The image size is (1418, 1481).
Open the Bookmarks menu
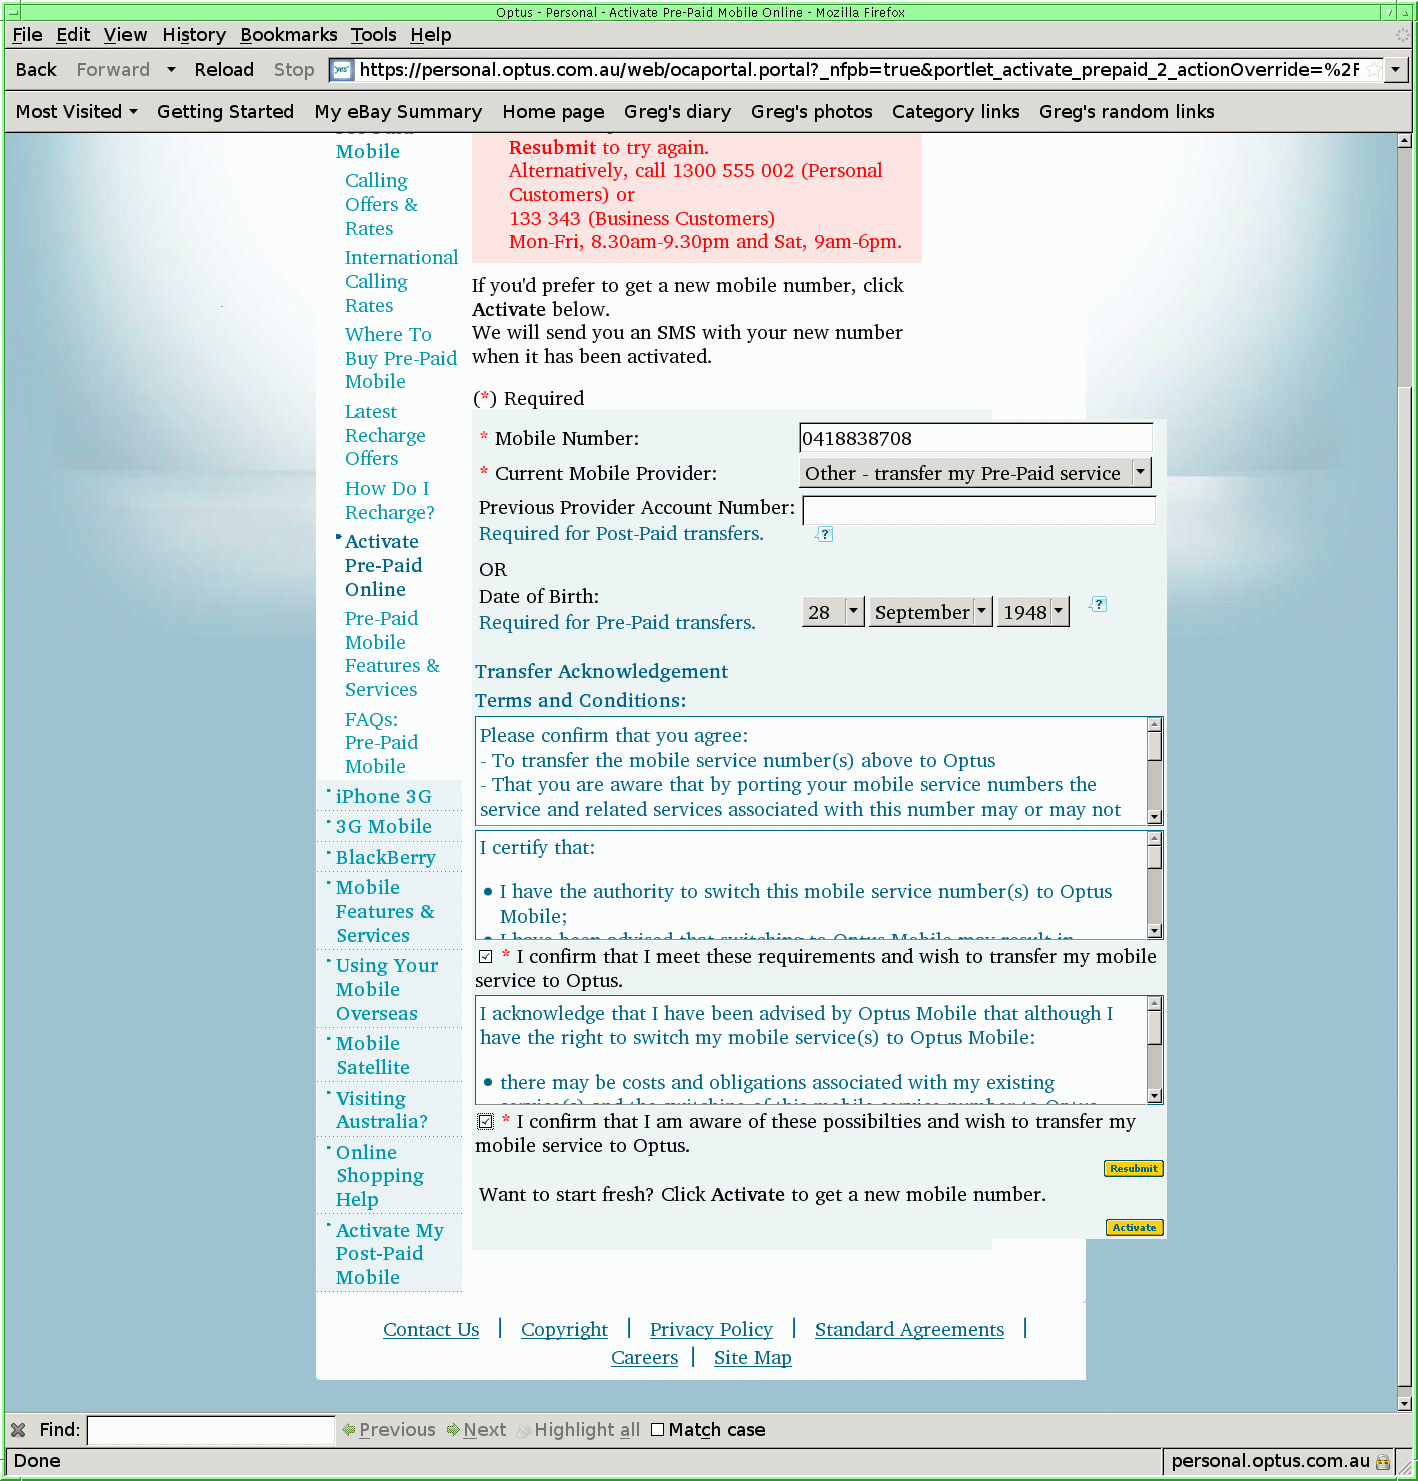pyautogui.click(x=288, y=35)
